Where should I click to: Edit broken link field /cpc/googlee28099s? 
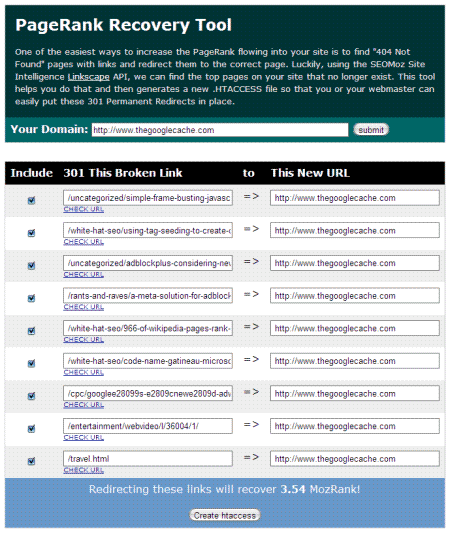click(148, 393)
